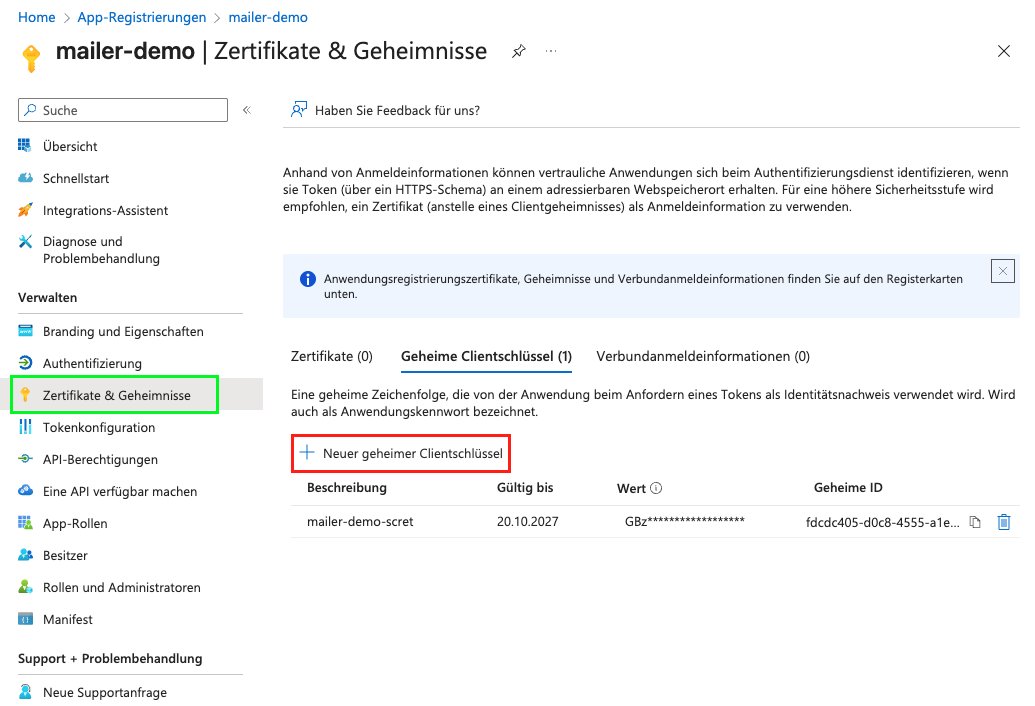This screenshot has width=1035, height=706.
Task: Open the ellipsis more options menu
Action: tap(550, 51)
